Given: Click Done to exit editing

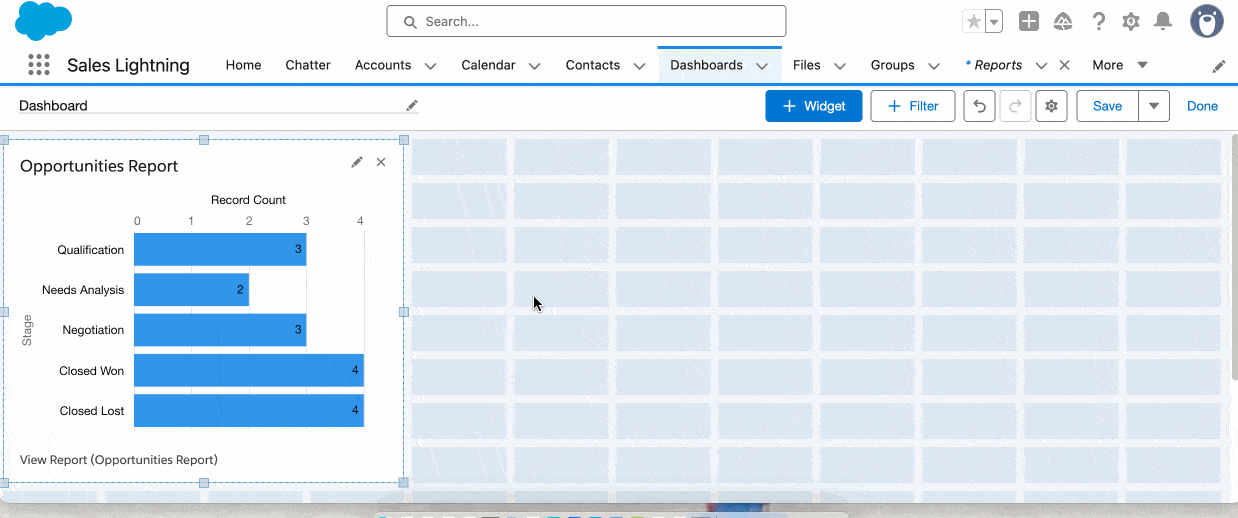Looking at the screenshot, I should pos(1202,106).
